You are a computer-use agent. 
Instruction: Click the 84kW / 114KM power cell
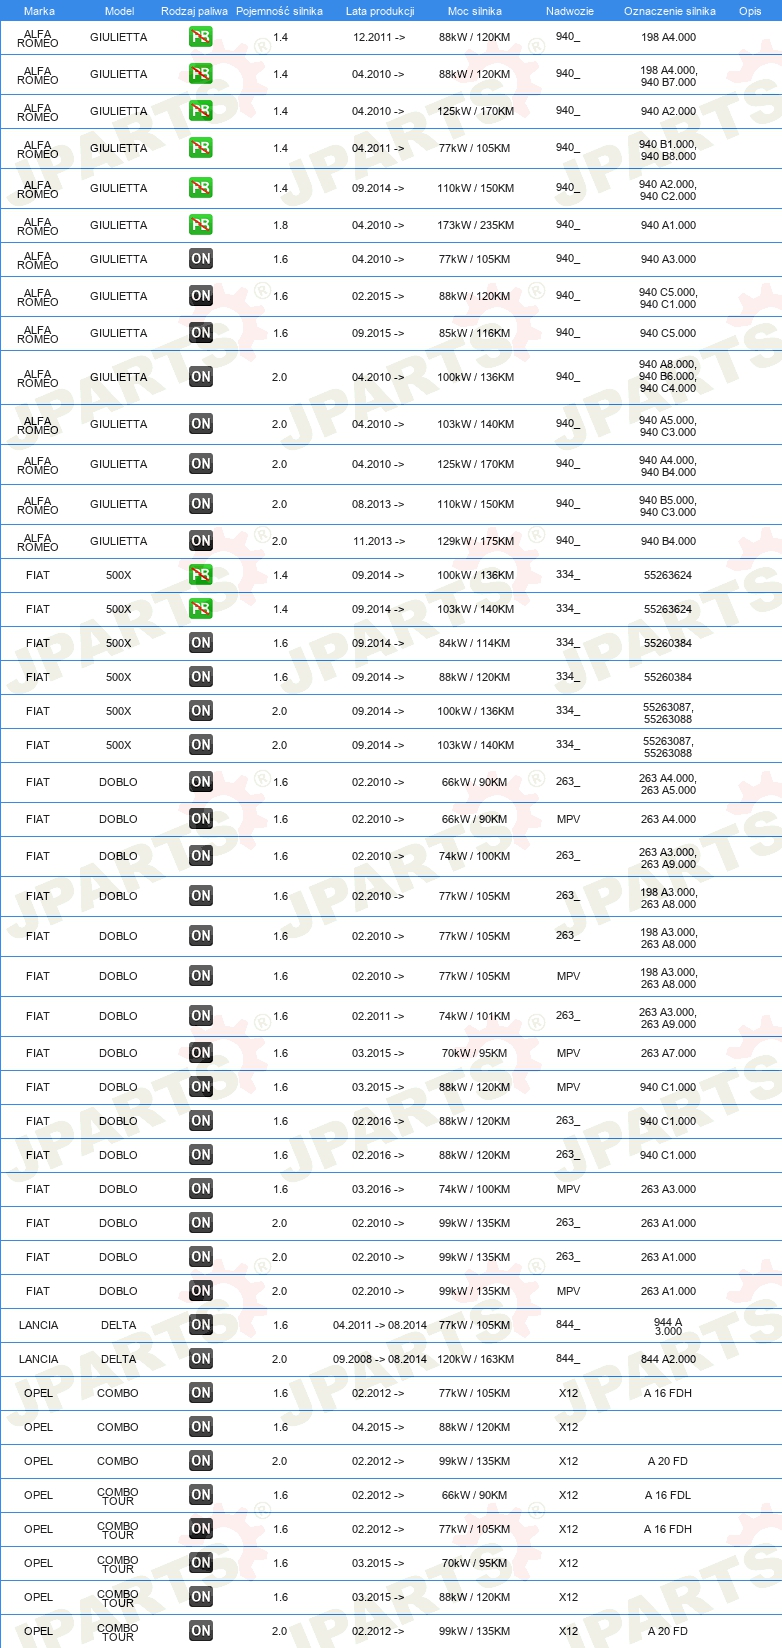(x=474, y=643)
